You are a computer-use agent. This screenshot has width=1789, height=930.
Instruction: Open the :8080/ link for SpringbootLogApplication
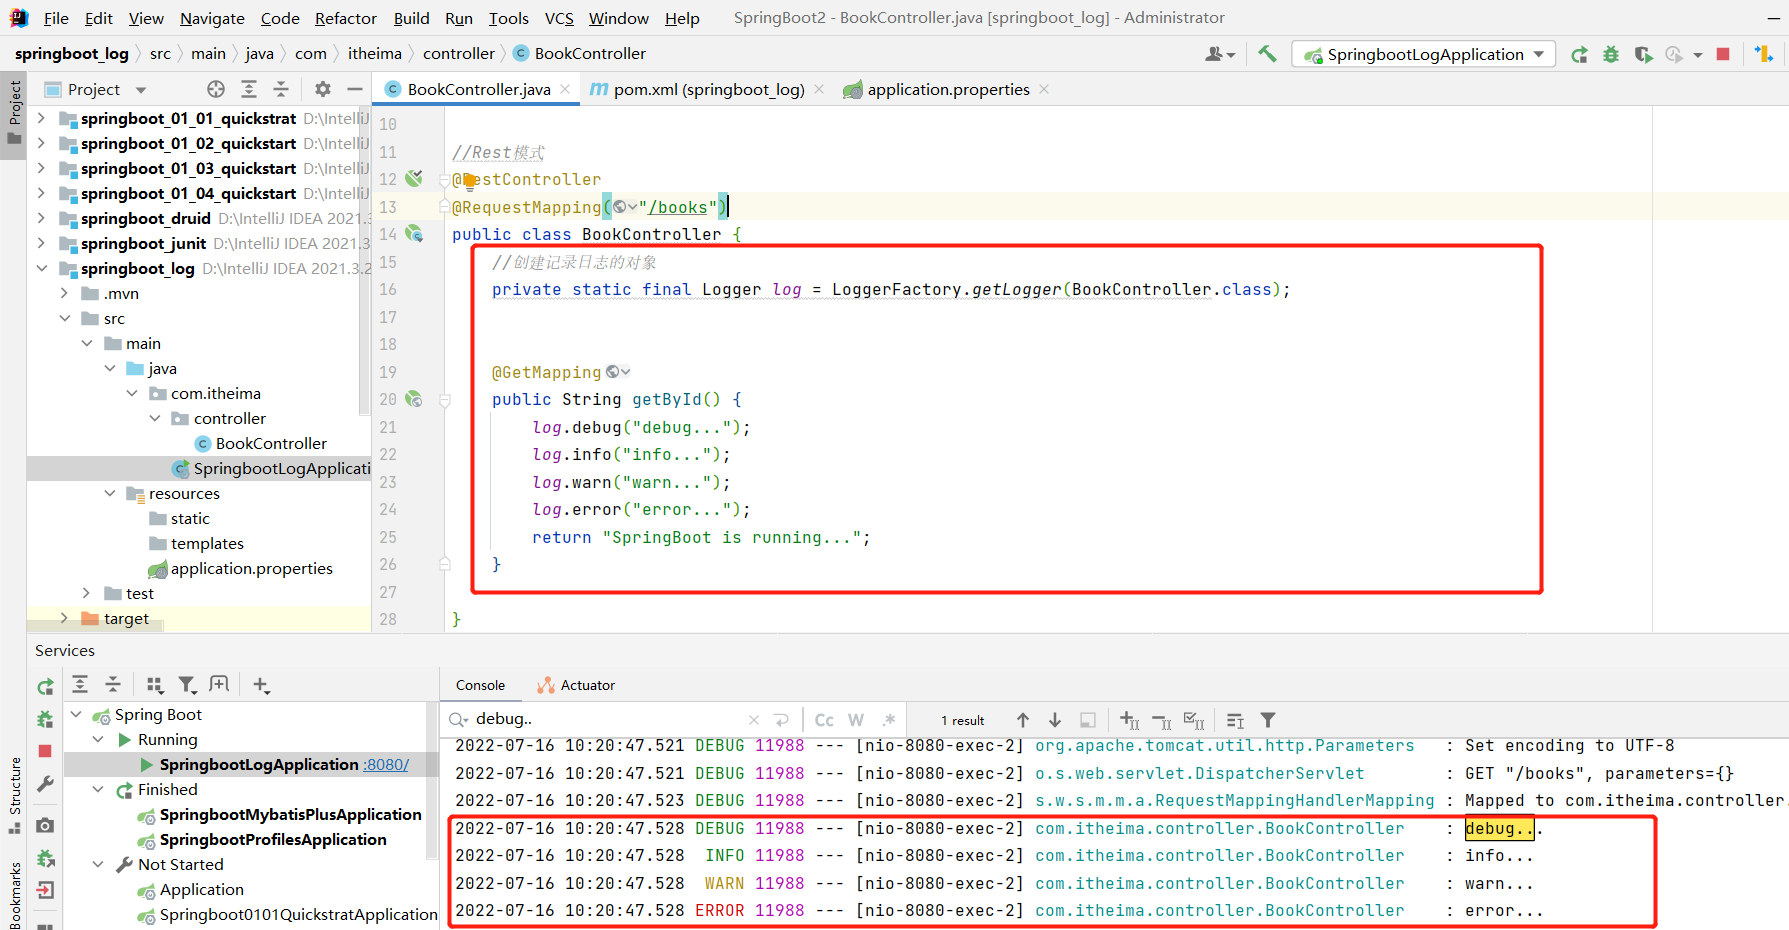click(386, 764)
